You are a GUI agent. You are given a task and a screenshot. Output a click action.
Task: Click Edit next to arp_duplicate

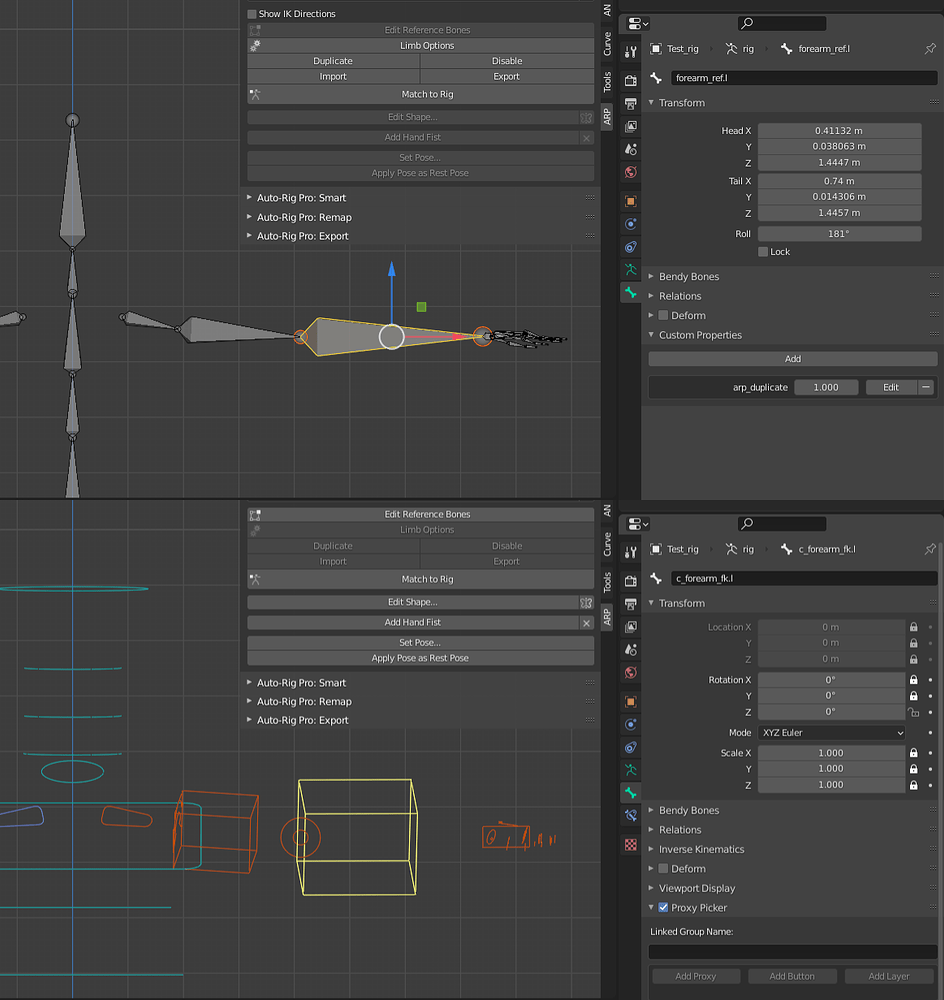891,387
